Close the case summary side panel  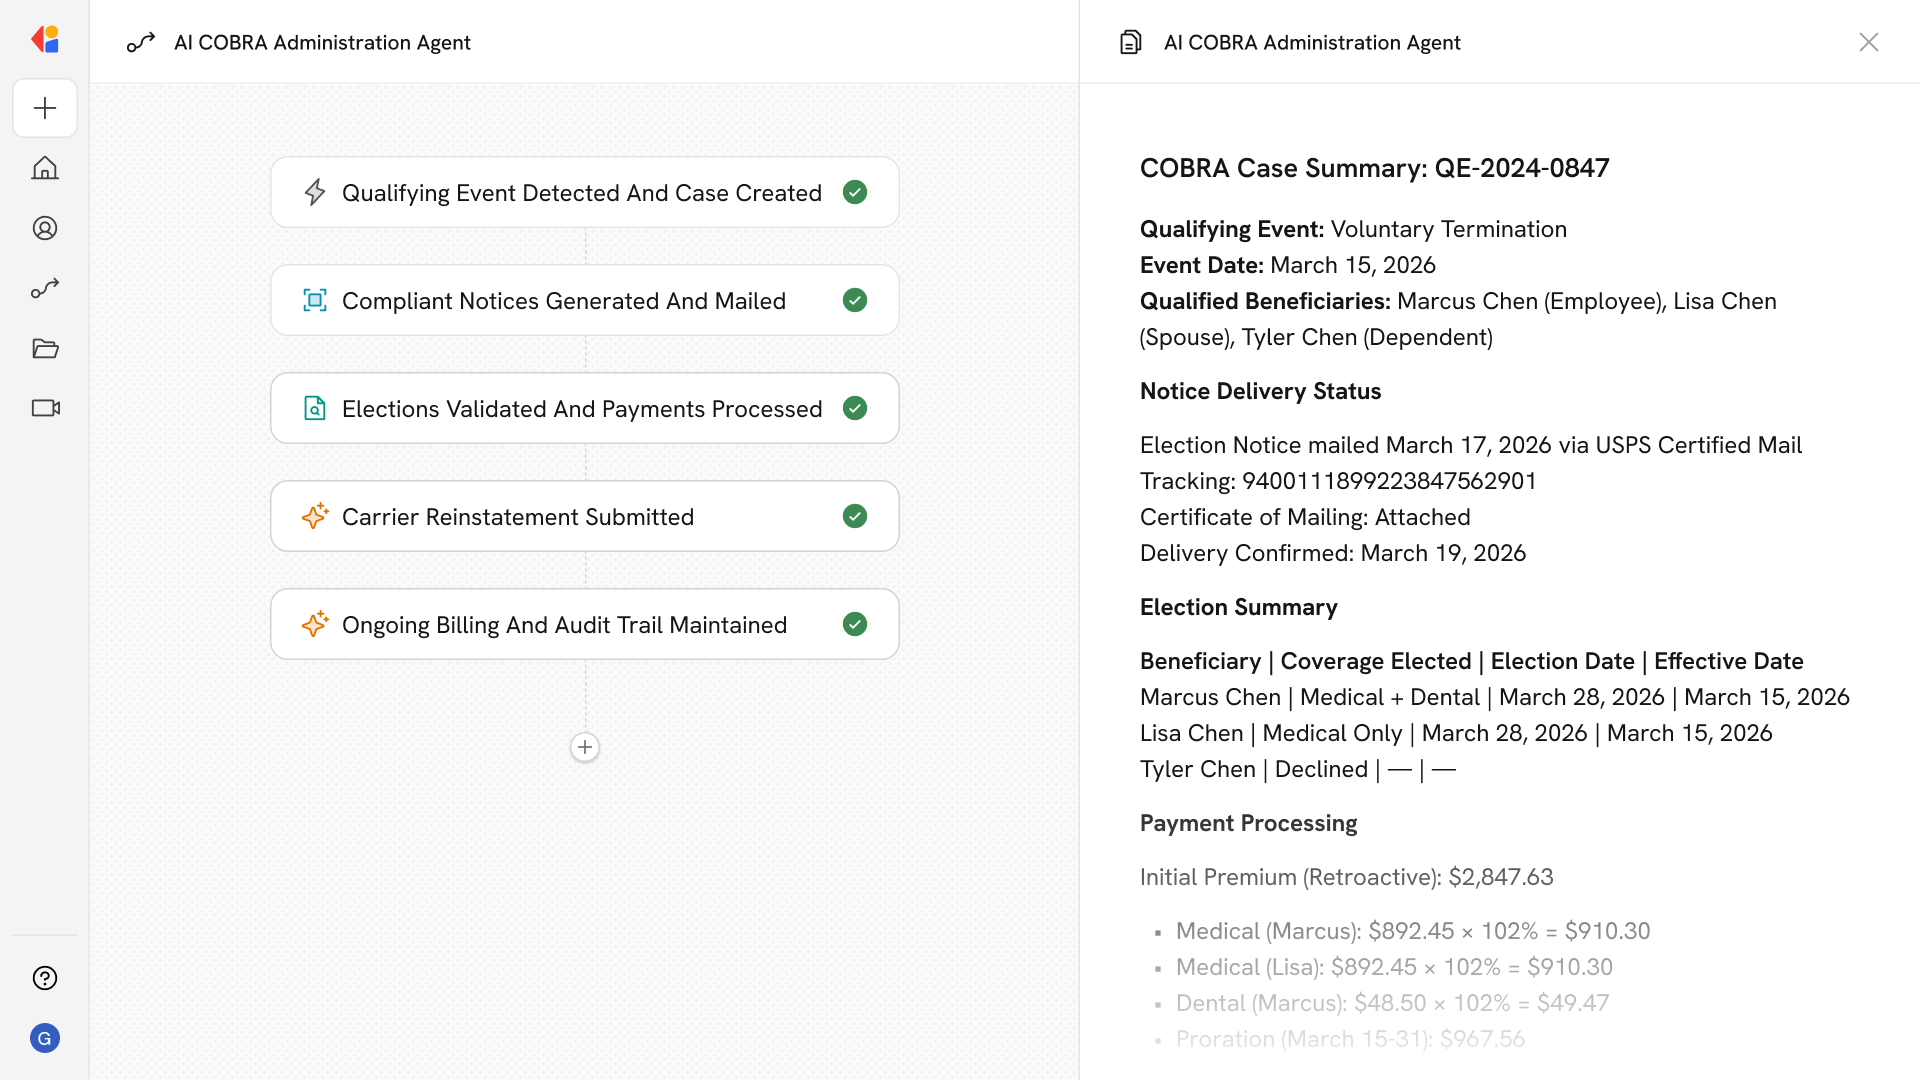pos(1868,42)
